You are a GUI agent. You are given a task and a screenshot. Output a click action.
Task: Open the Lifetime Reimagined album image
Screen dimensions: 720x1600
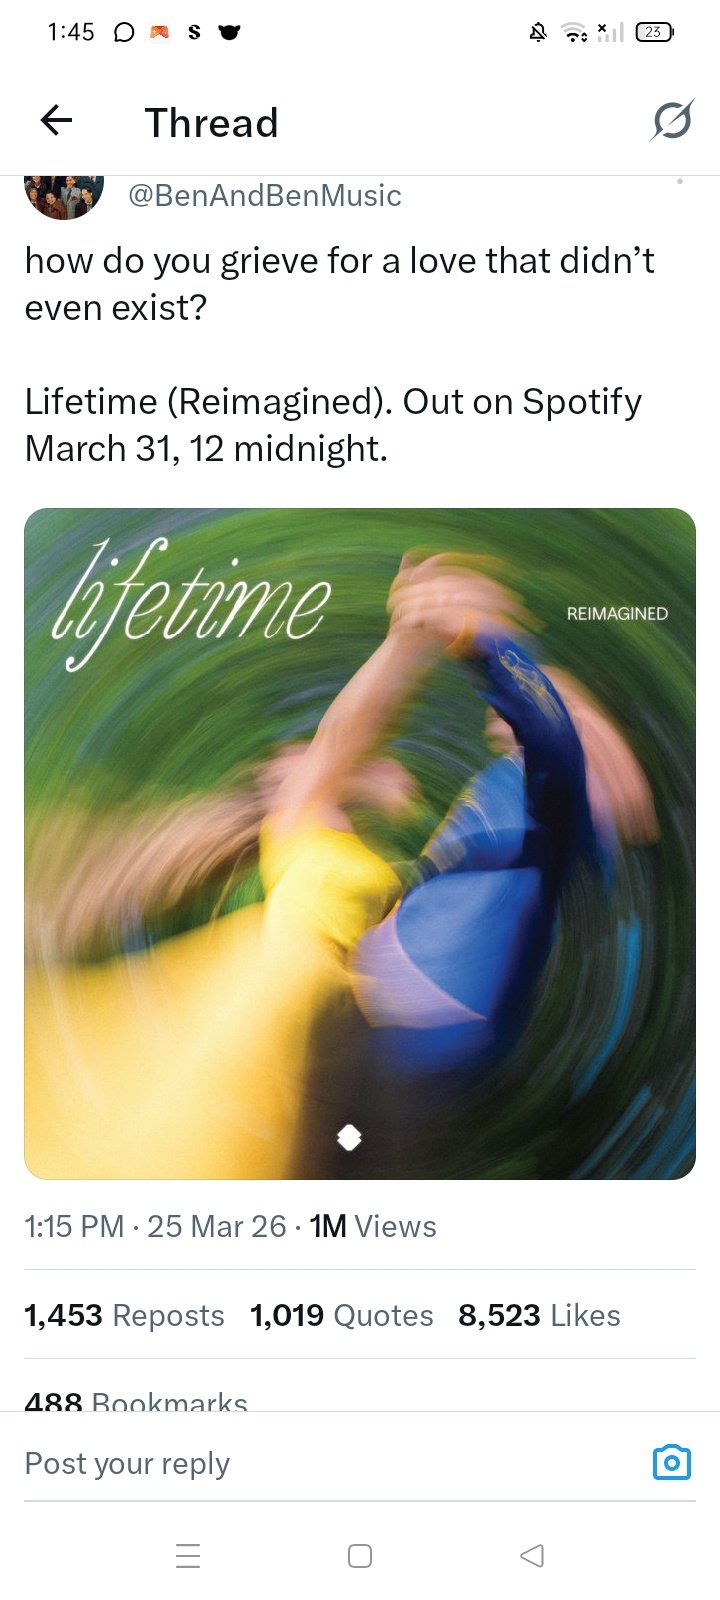[360, 844]
